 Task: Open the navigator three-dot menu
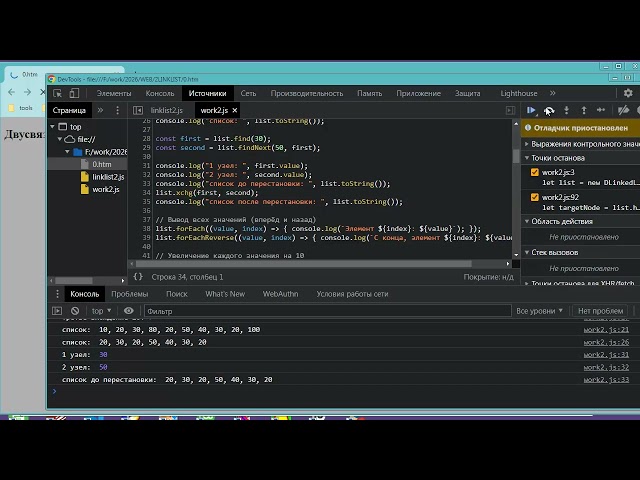click(117, 110)
